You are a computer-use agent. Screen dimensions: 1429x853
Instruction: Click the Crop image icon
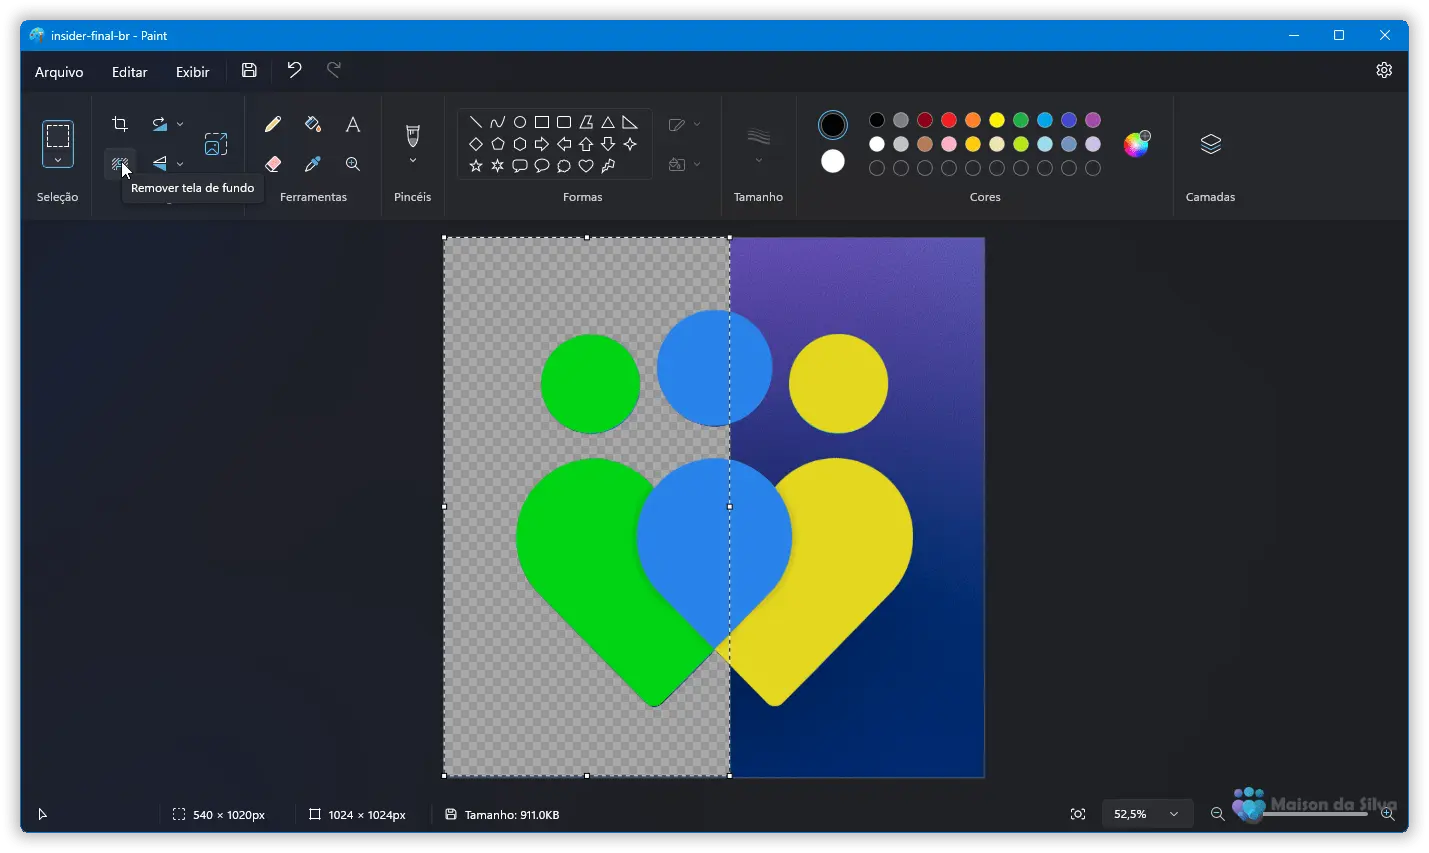tap(120, 125)
